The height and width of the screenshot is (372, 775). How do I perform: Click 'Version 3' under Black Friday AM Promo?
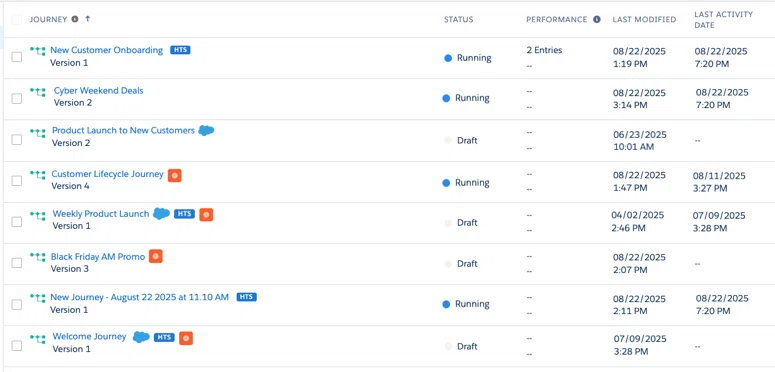[70, 269]
